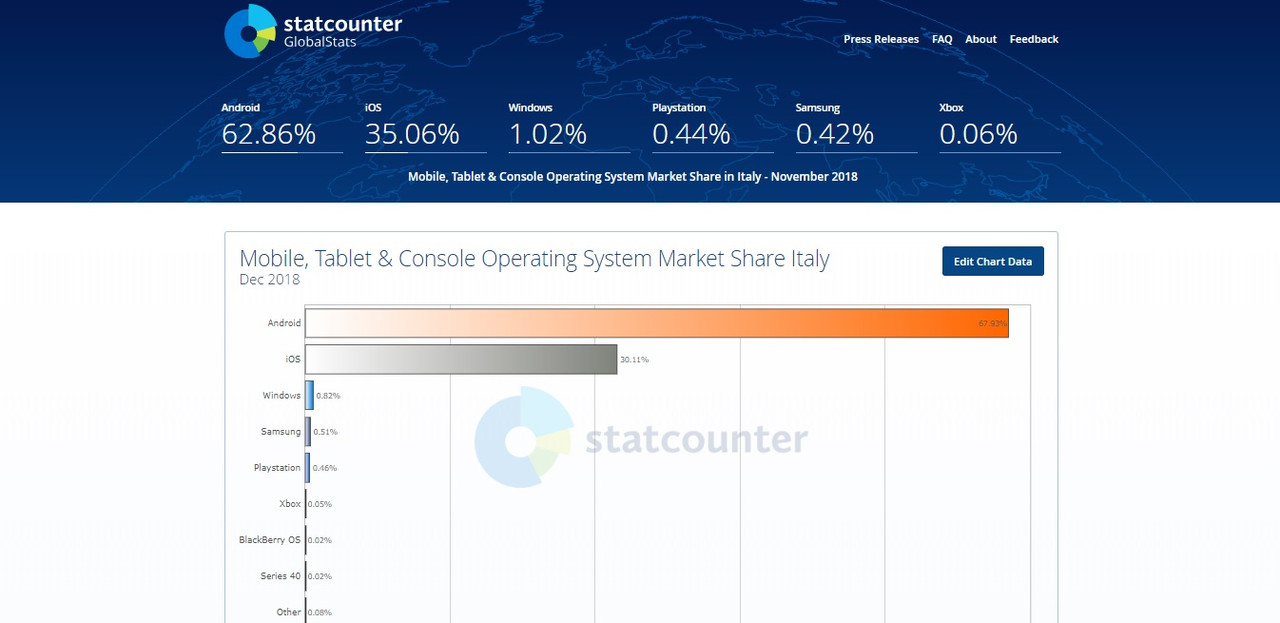Click the Playstation axis label

277,467
